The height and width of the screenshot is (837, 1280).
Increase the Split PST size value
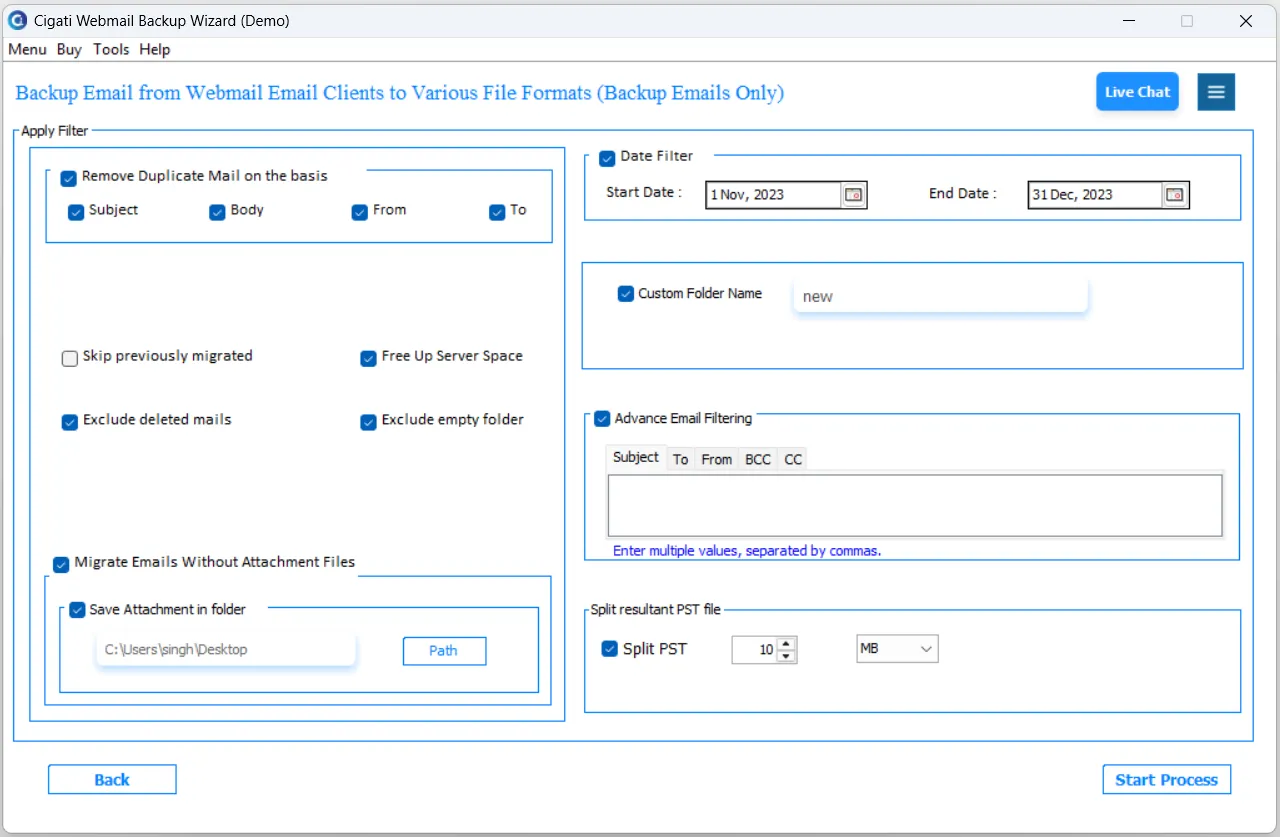(x=787, y=644)
